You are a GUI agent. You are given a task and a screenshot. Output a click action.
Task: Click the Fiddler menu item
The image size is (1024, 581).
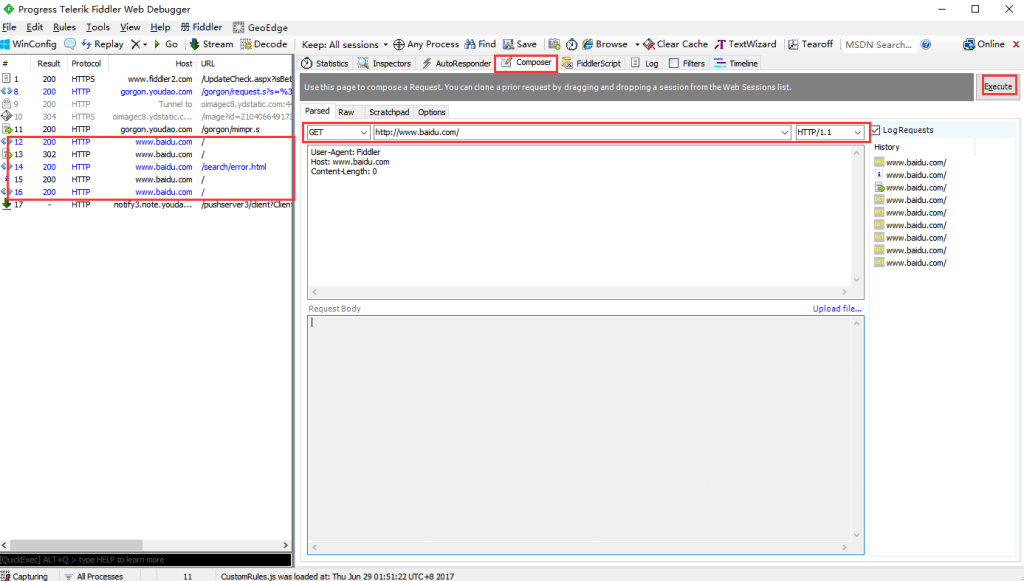click(x=201, y=27)
